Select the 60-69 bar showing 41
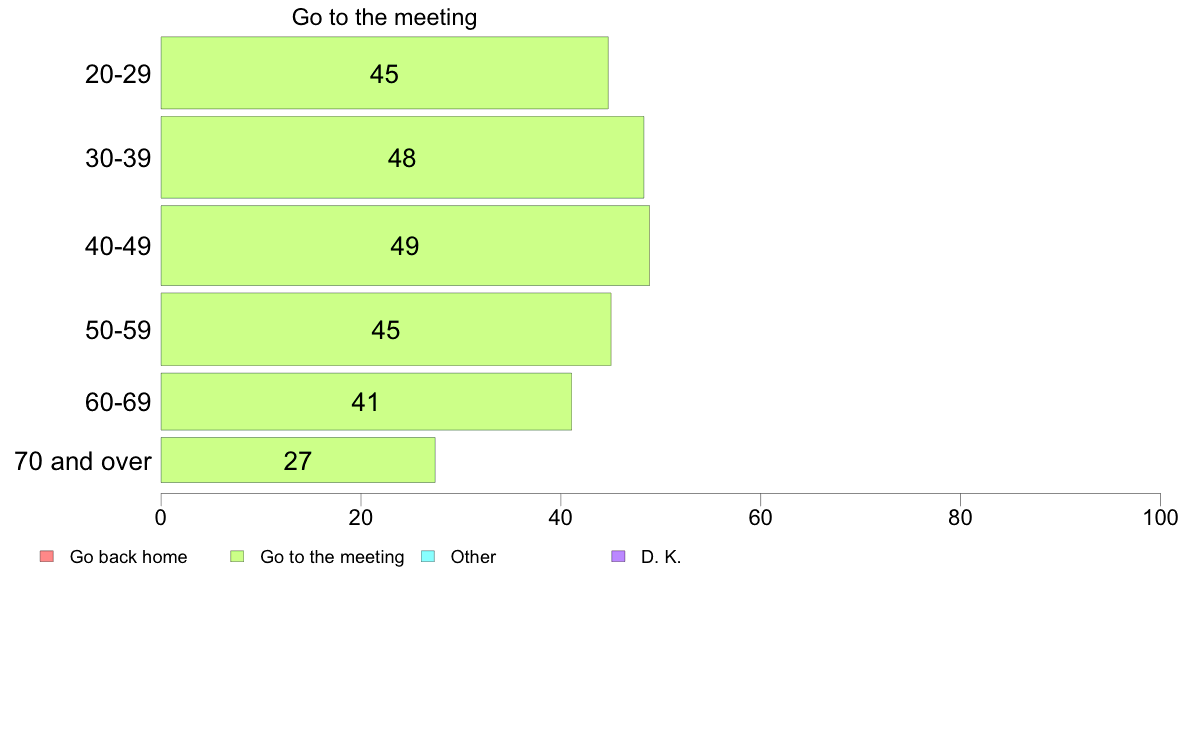Image resolution: width=1188 pixels, height=736 pixels. point(366,402)
